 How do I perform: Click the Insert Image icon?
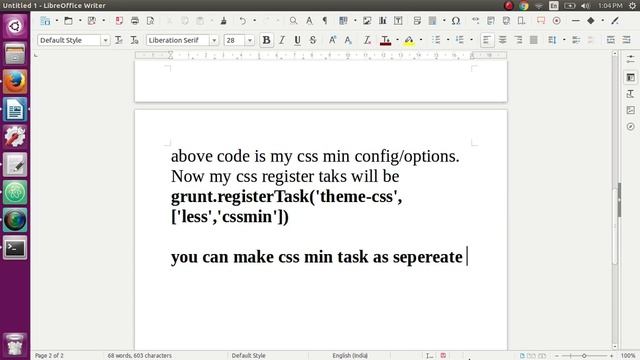pos(367,21)
